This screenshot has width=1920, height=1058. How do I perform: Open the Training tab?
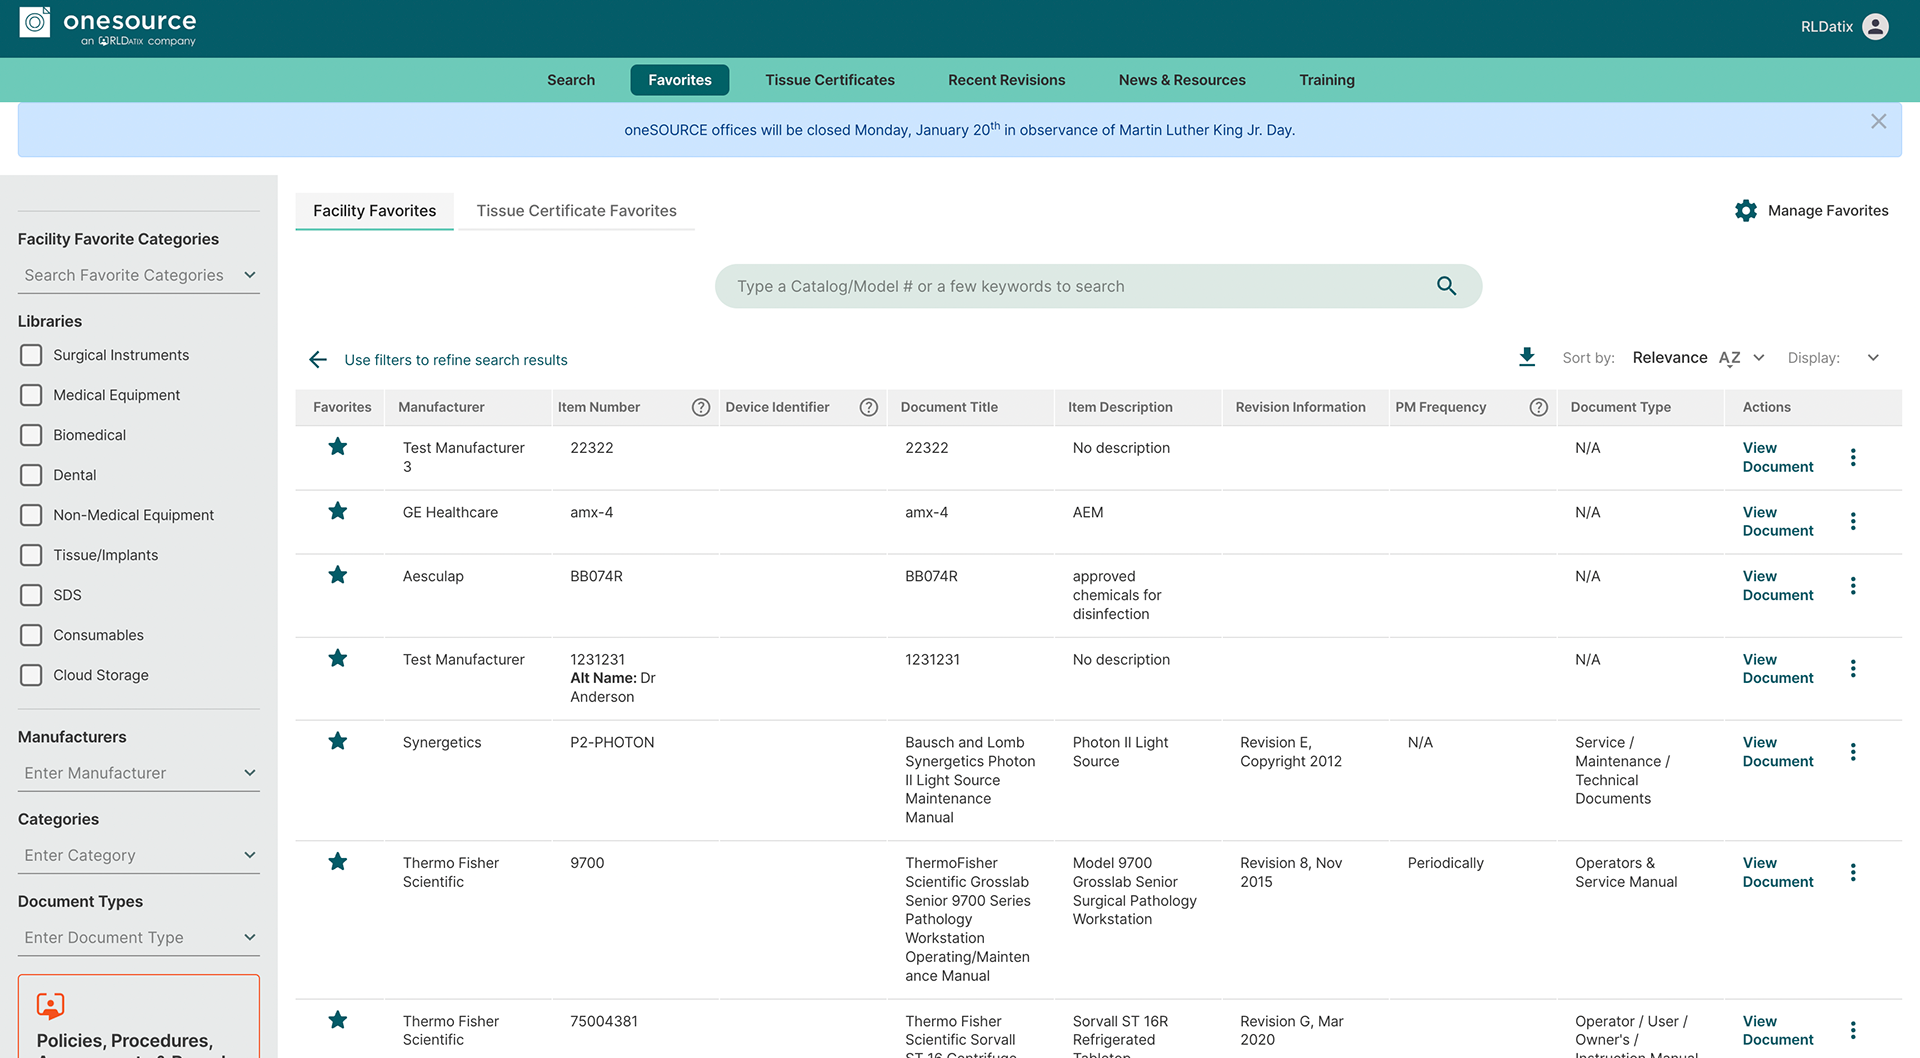(x=1327, y=80)
